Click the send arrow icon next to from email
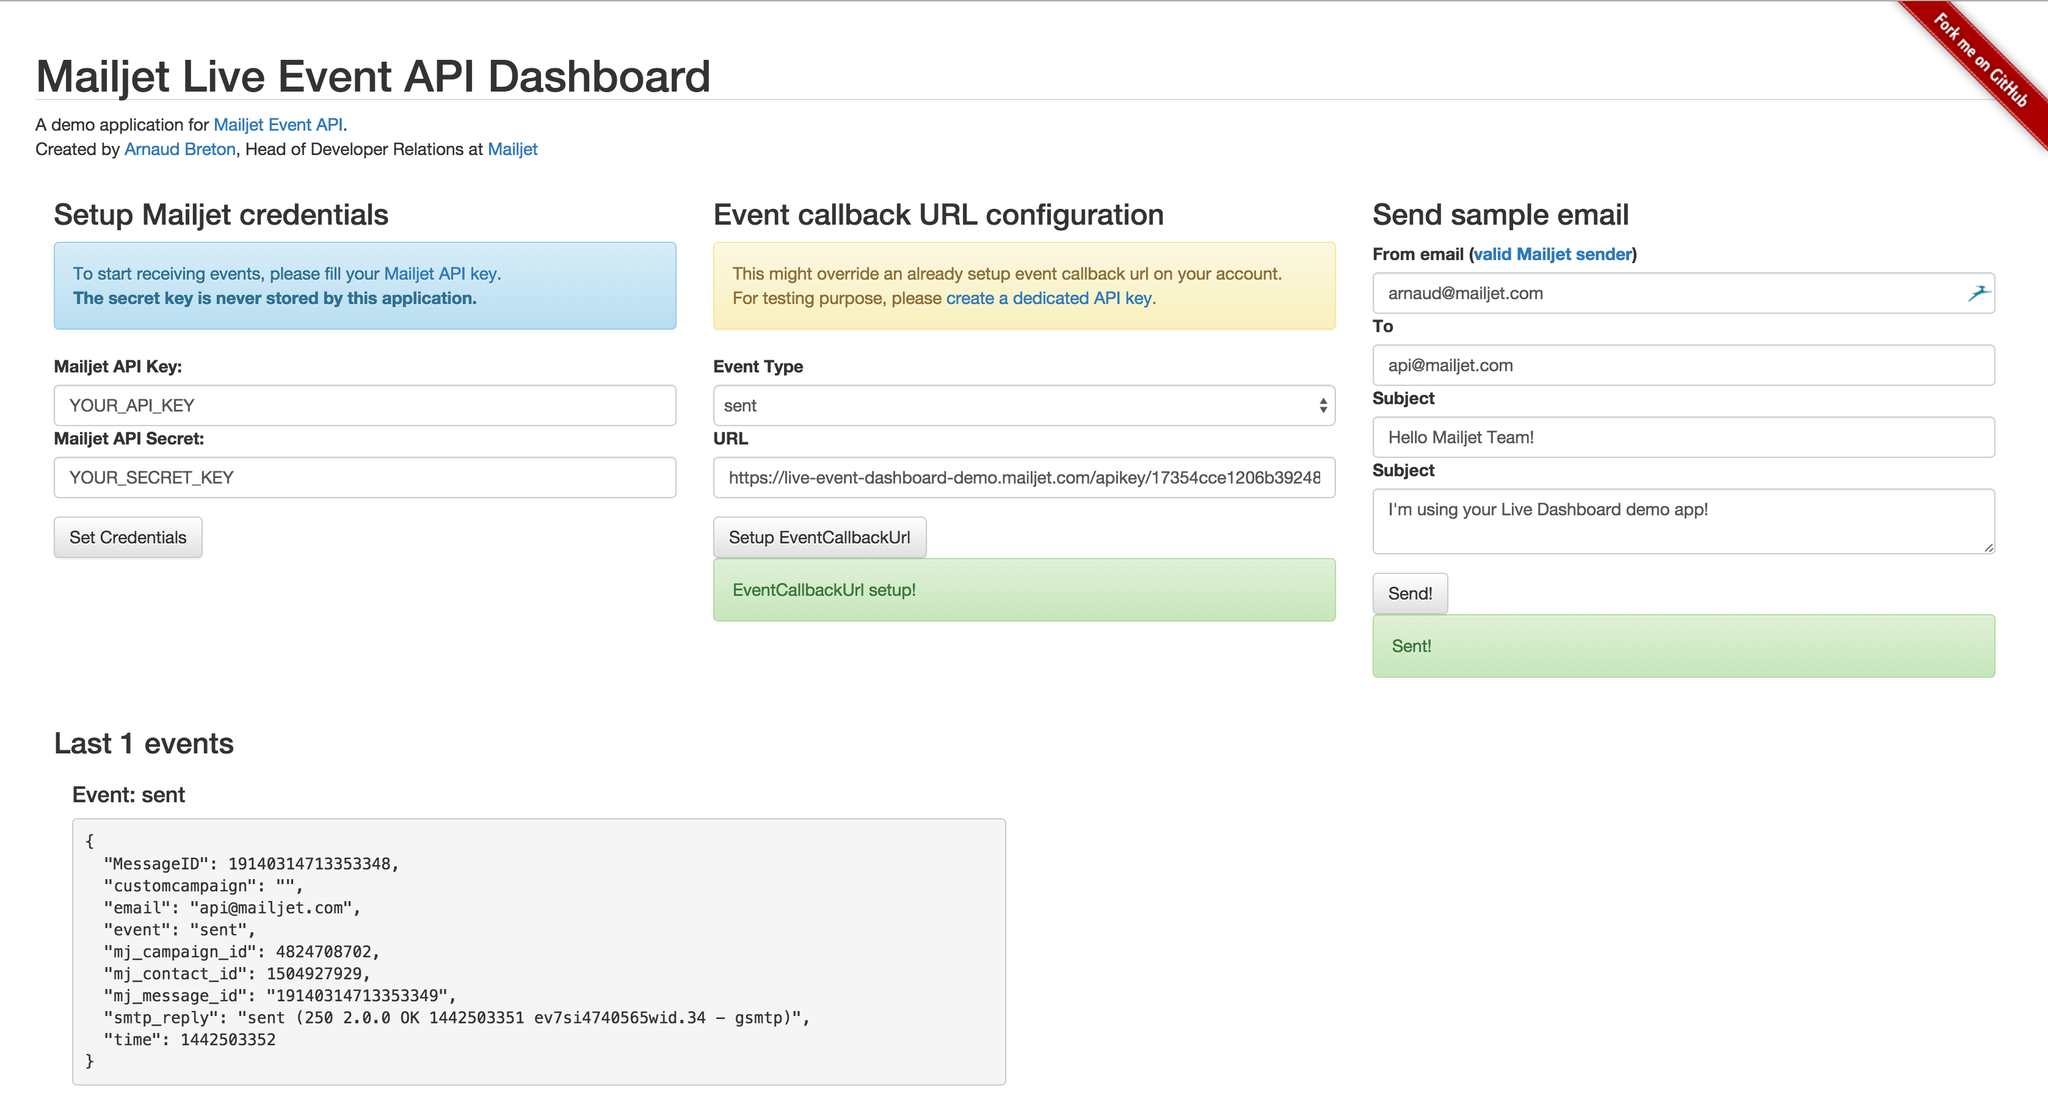The image size is (2048, 1099). [1978, 294]
